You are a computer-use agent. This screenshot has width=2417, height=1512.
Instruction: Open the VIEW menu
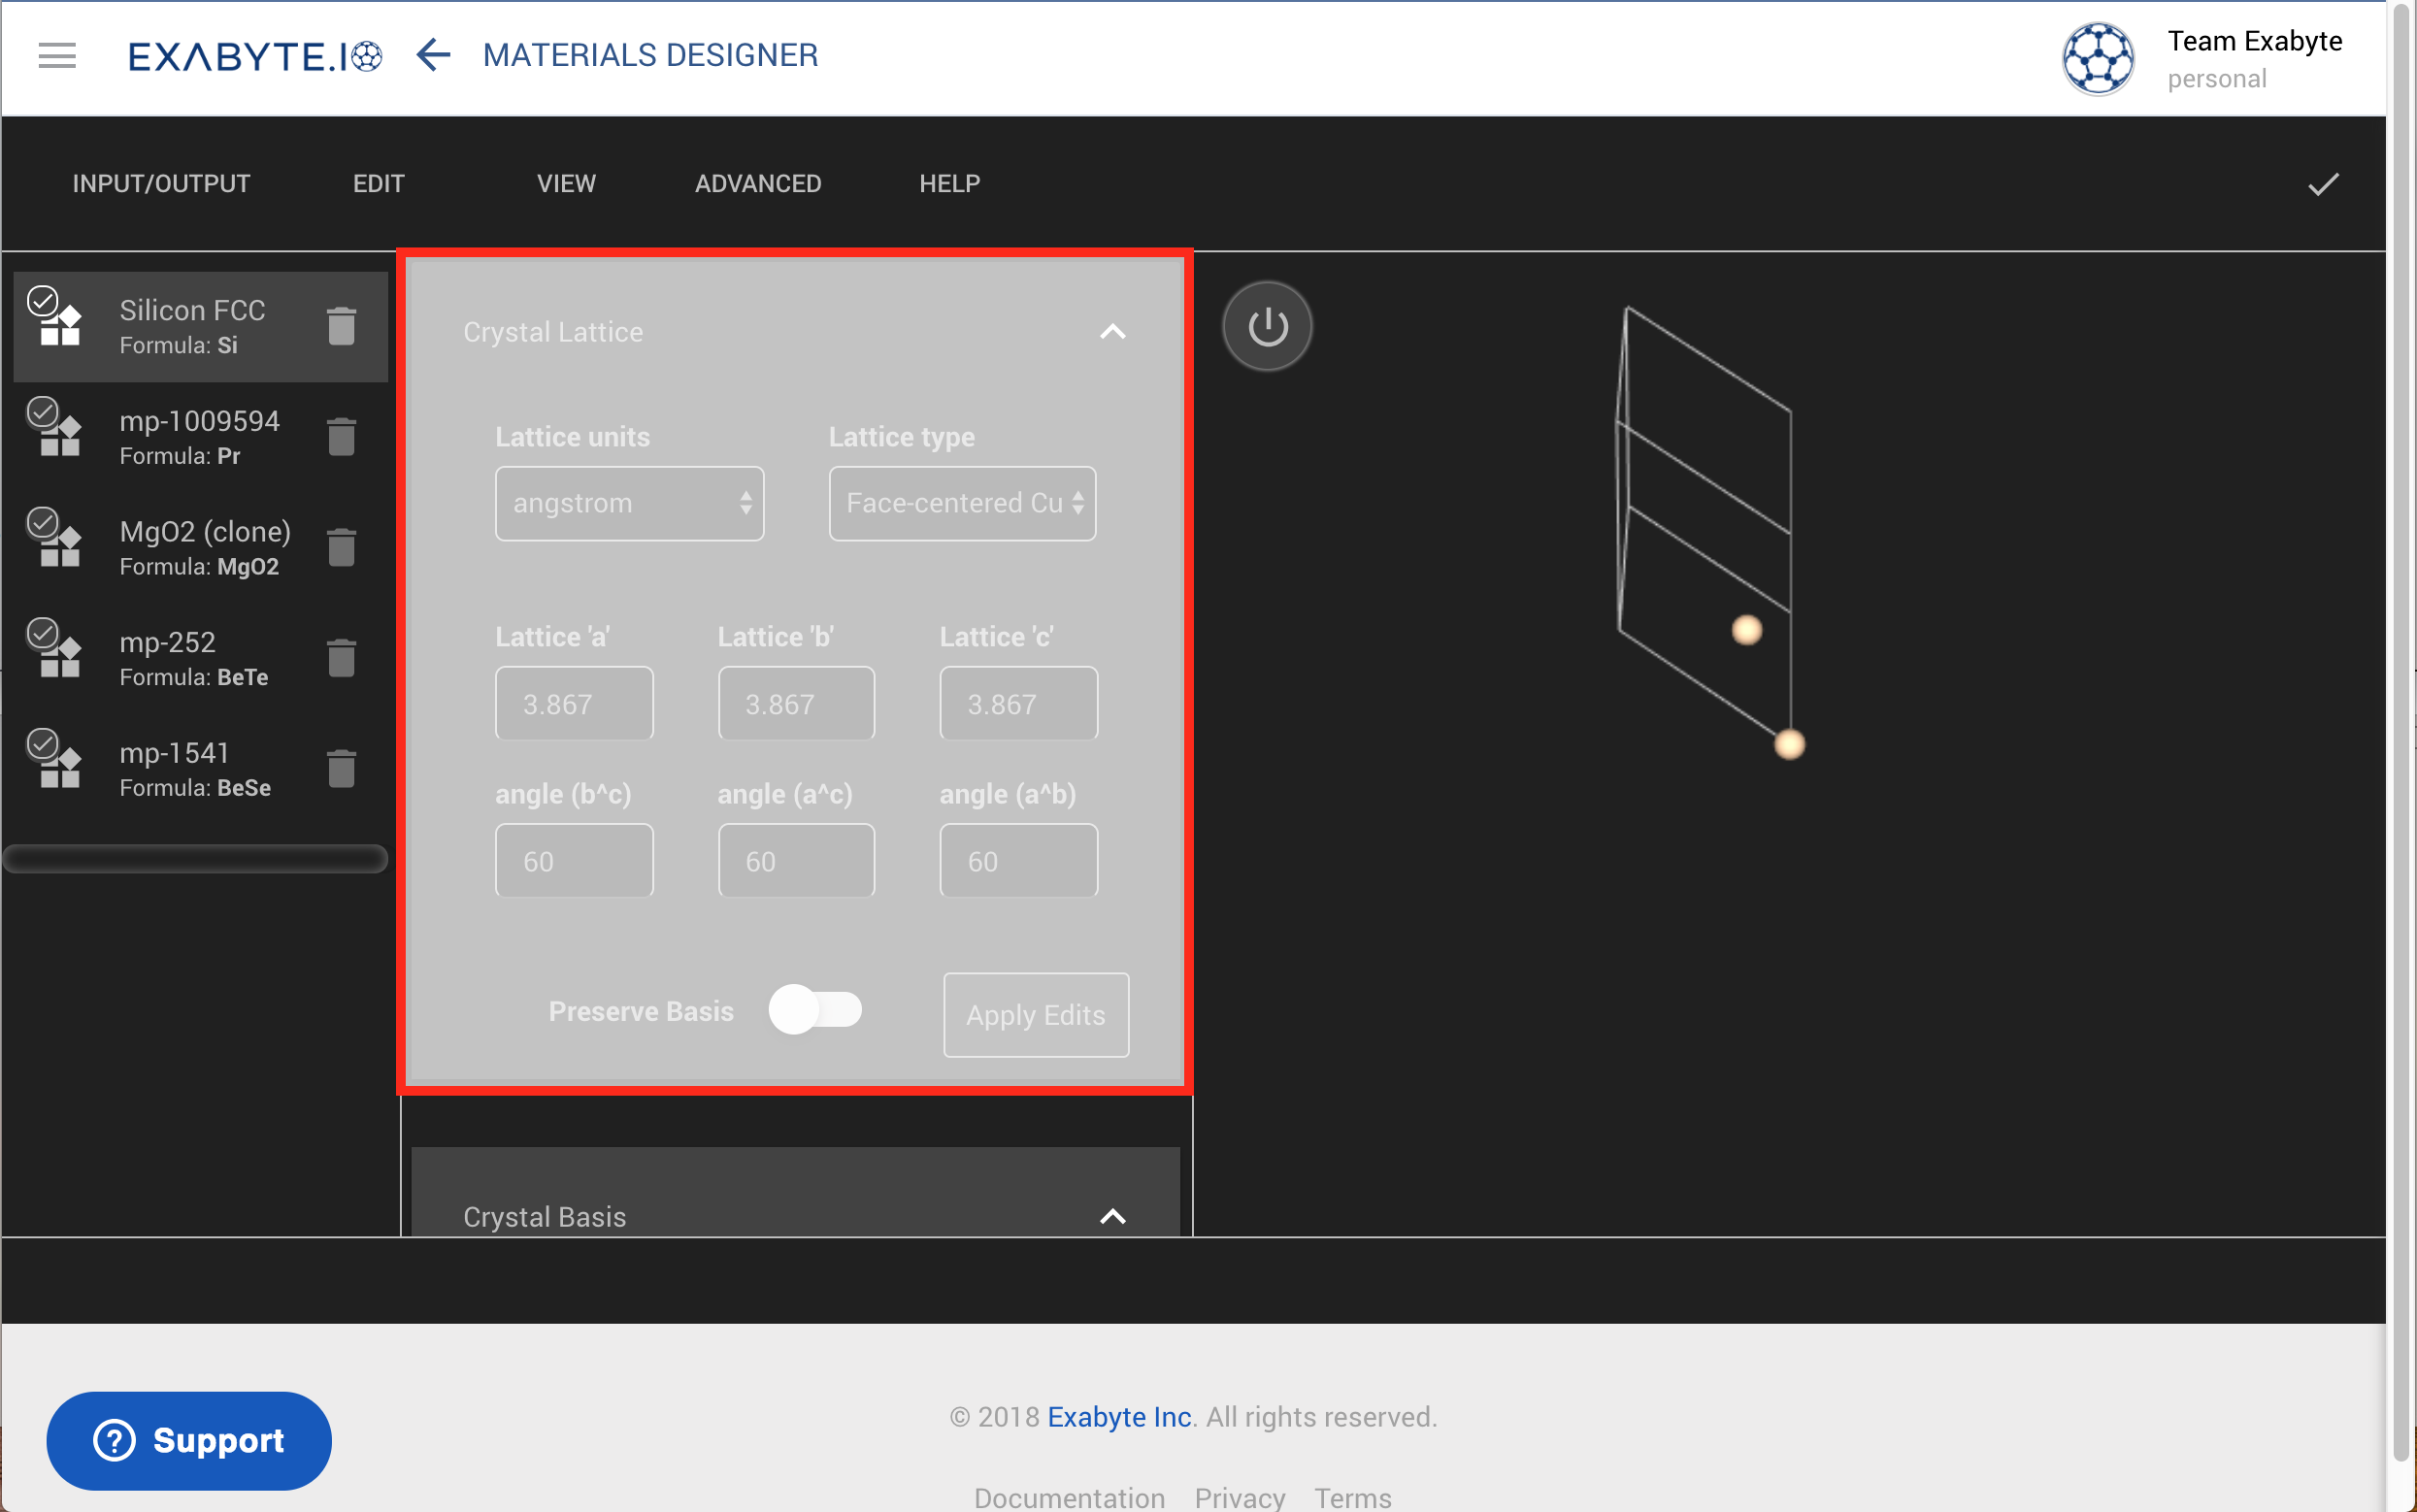(565, 183)
